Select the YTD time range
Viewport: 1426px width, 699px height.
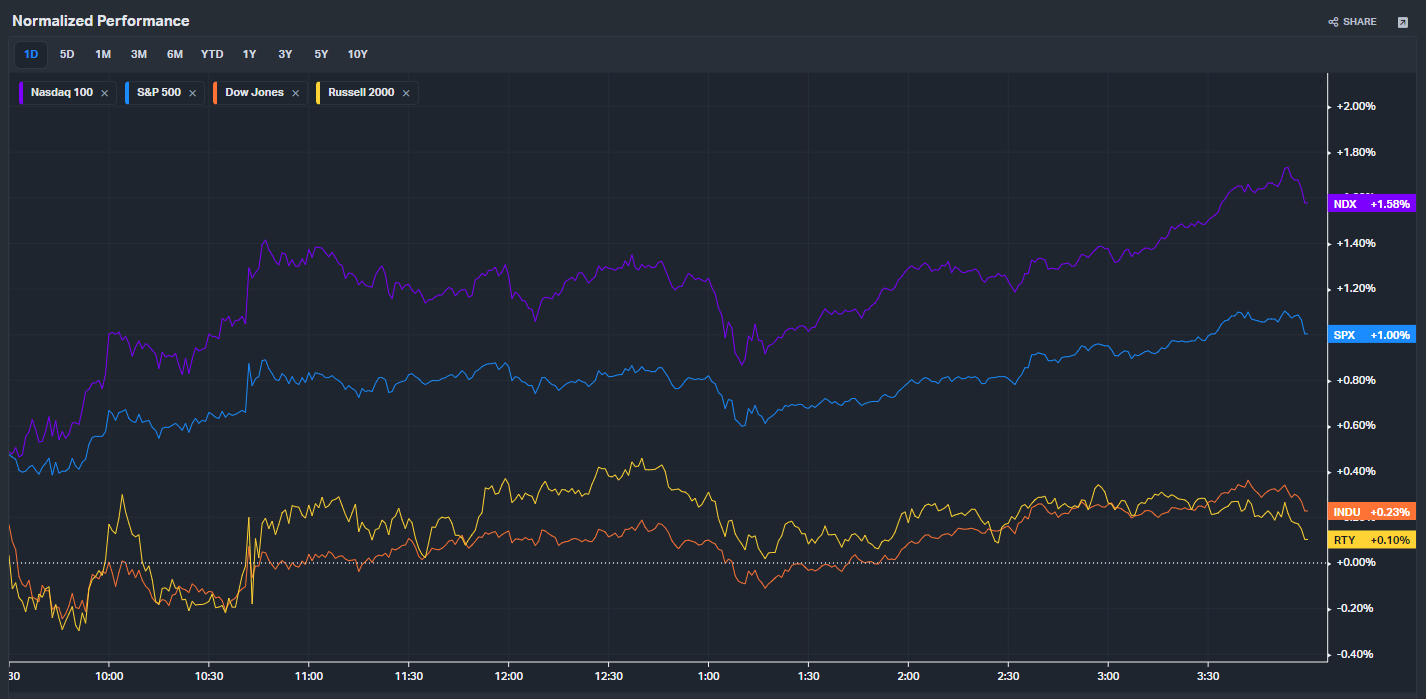[212, 54]
